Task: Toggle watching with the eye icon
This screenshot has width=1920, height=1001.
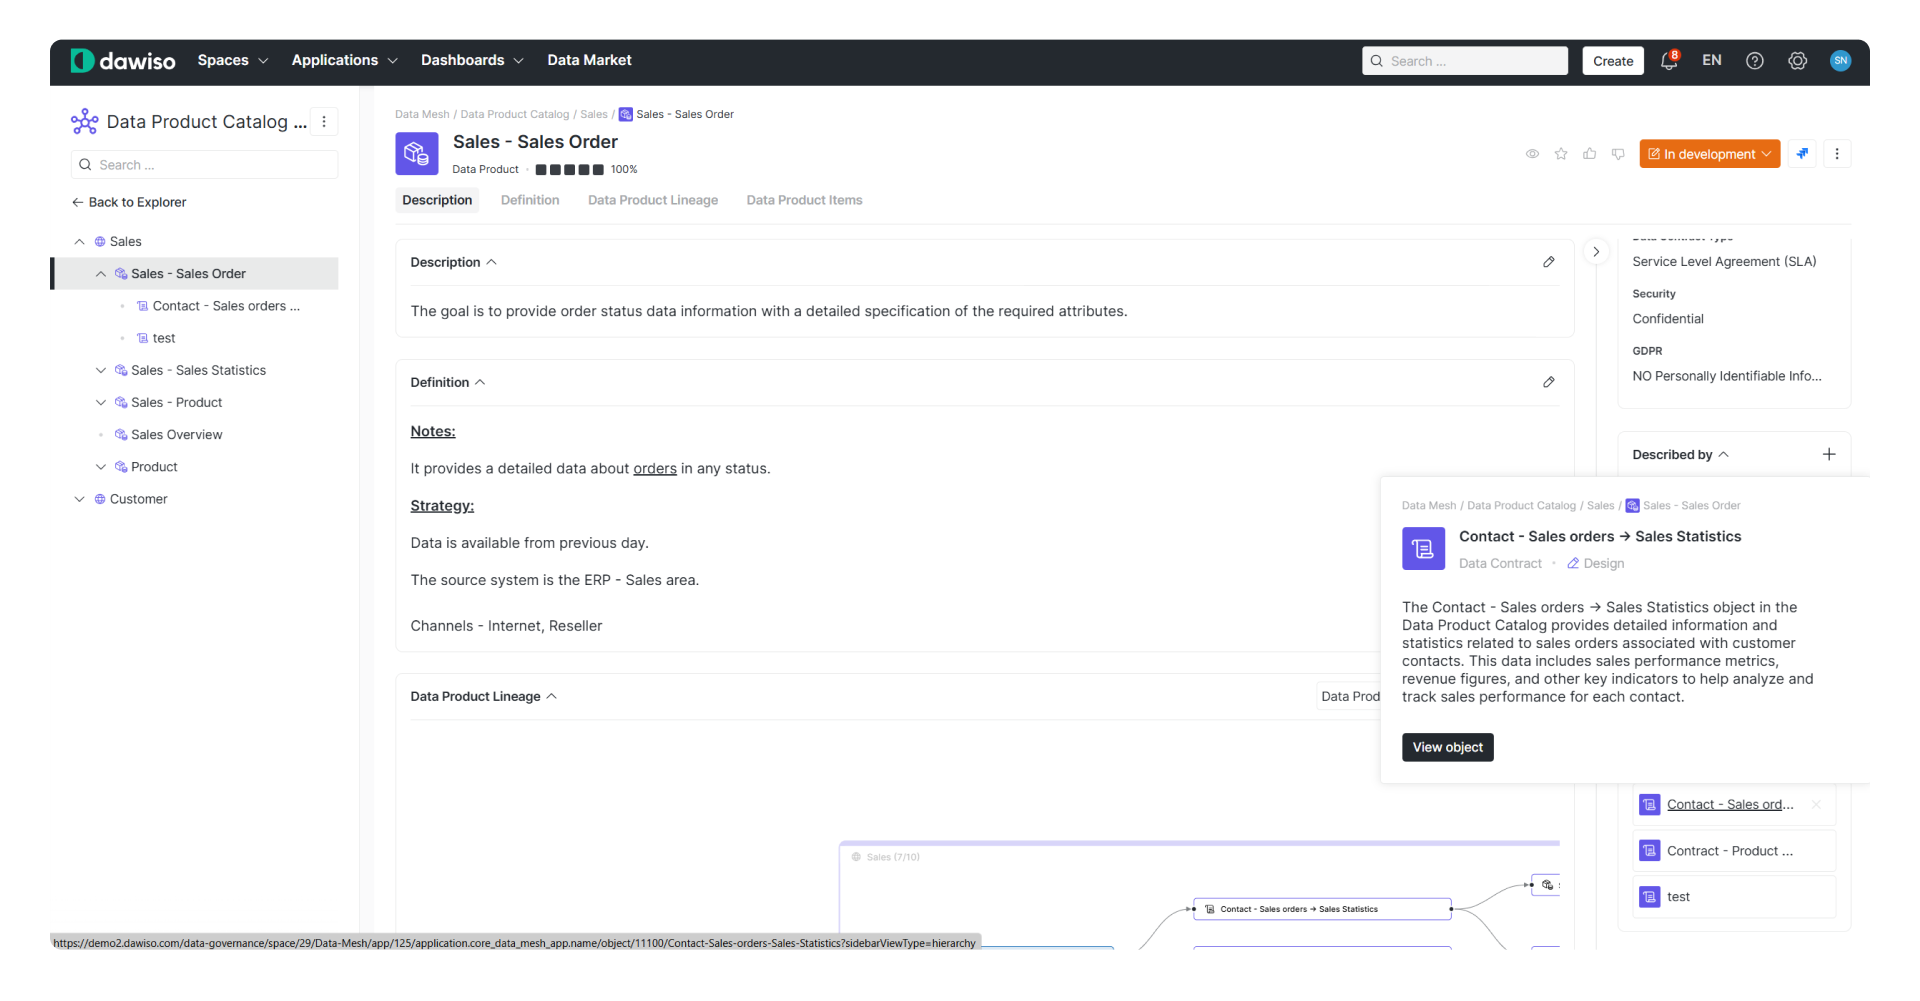Action: click(1532, 154)
